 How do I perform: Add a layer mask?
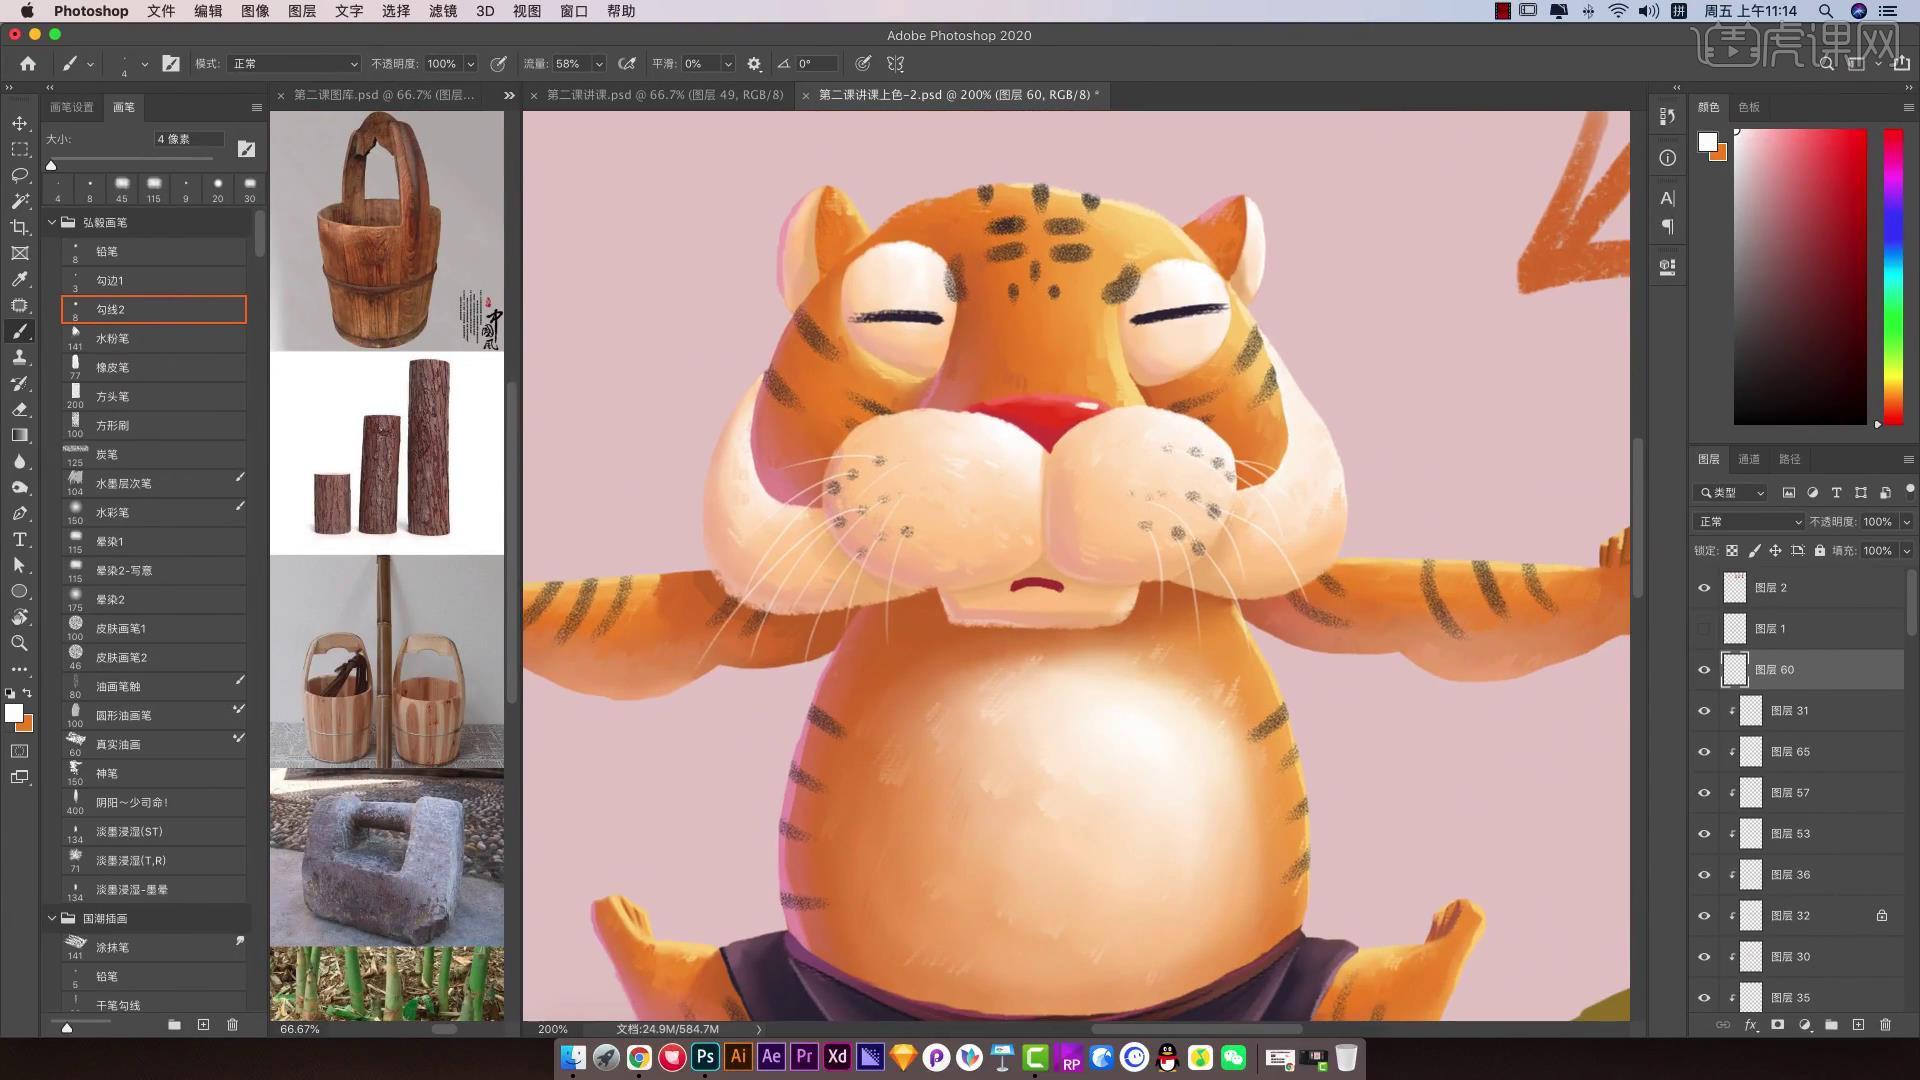1777,1025
